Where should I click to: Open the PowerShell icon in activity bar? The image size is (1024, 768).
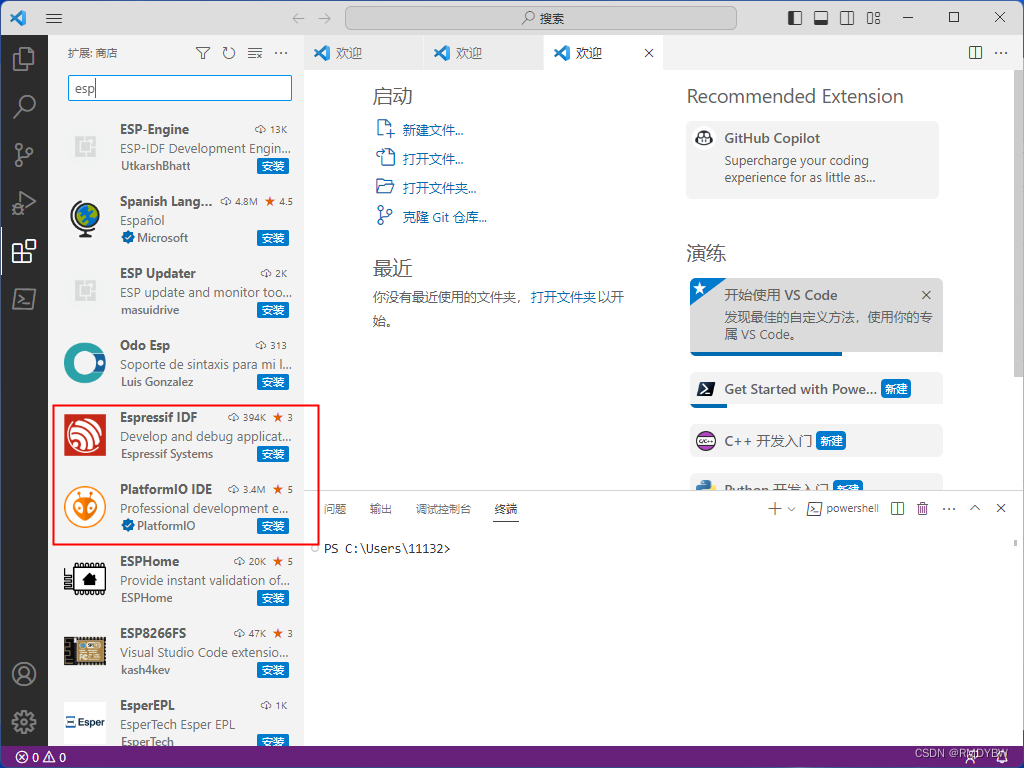(x=24, y=299)
